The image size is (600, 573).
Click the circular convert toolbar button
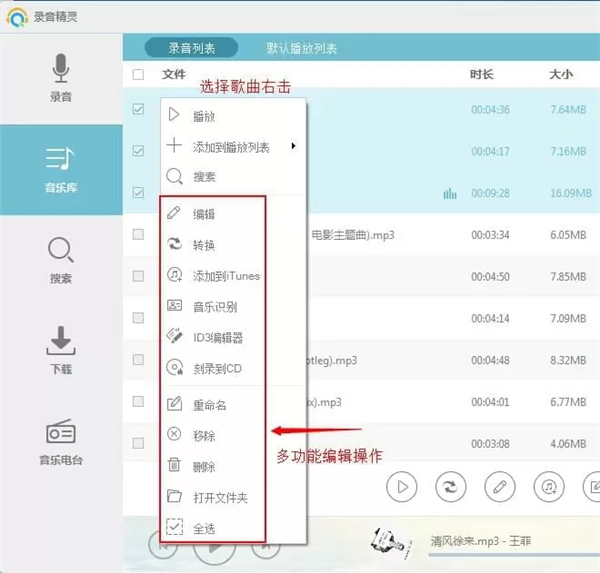(x=451, y=487)
